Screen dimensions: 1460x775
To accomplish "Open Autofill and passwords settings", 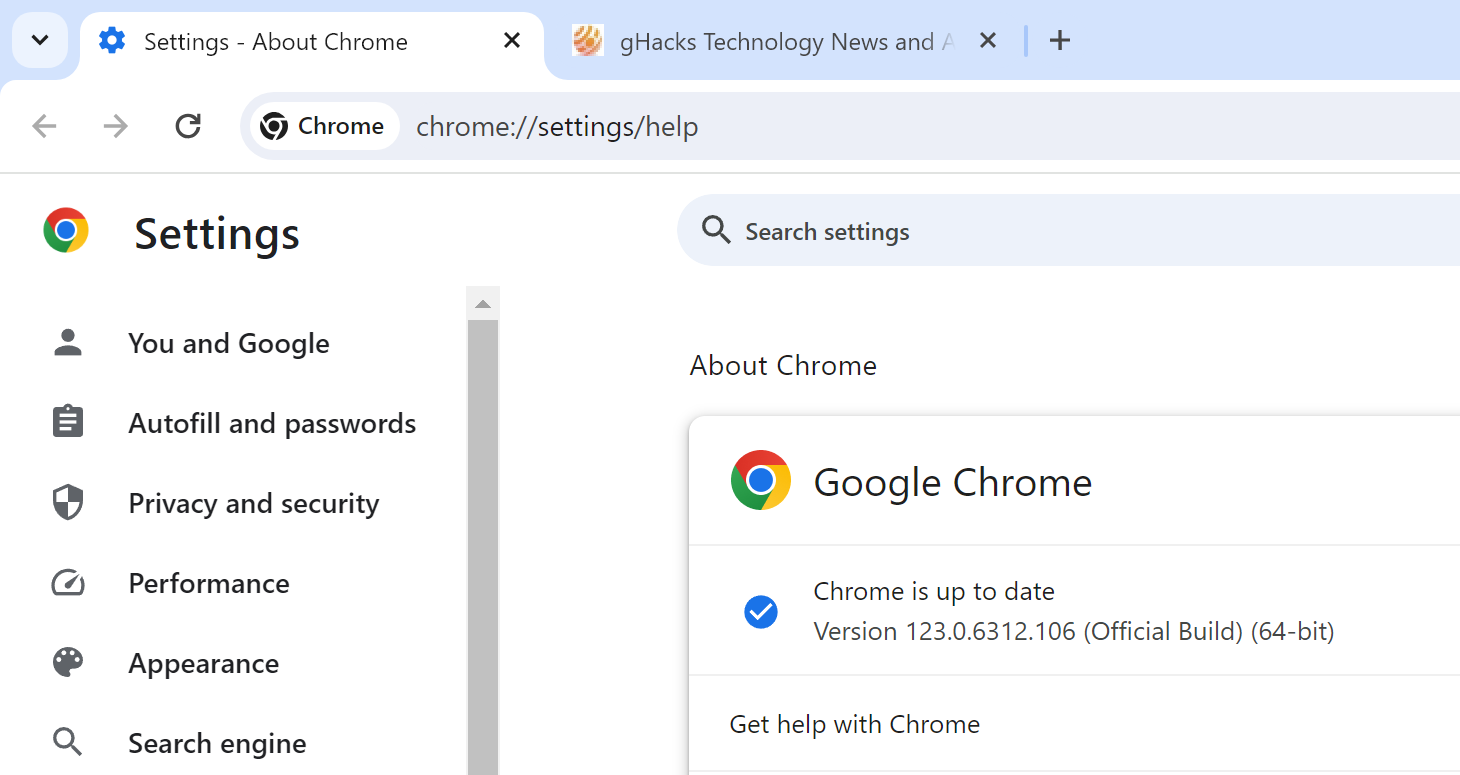I will [272, 423].
